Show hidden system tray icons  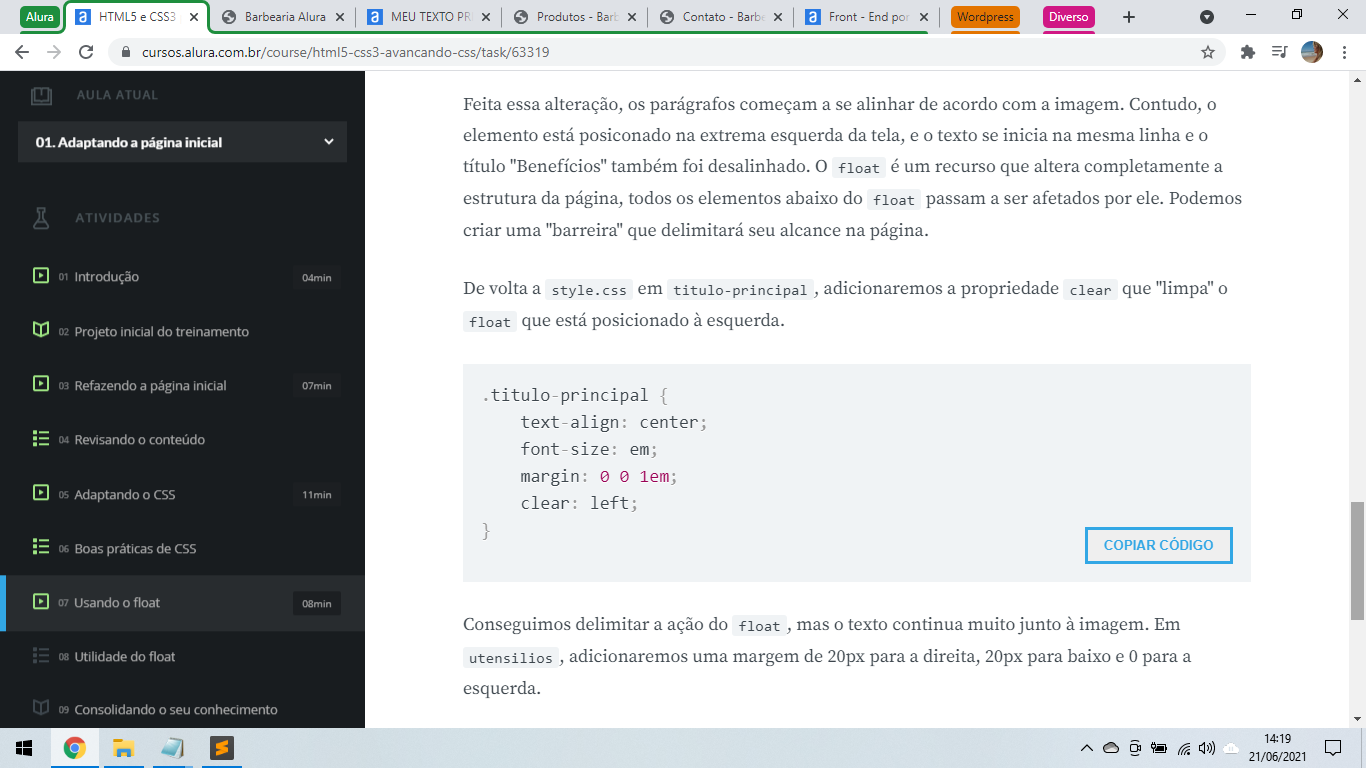(x=1087, y=748)
